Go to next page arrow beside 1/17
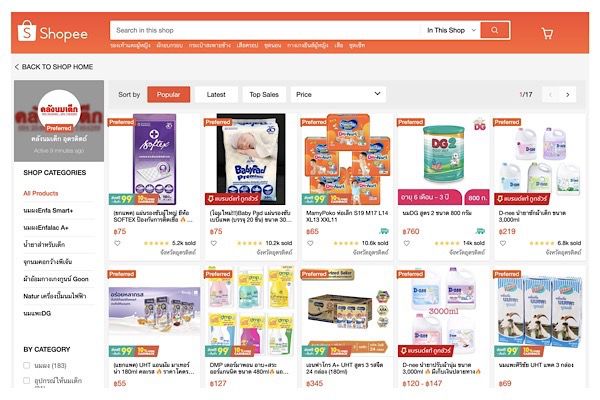 (x=568, y=95)
